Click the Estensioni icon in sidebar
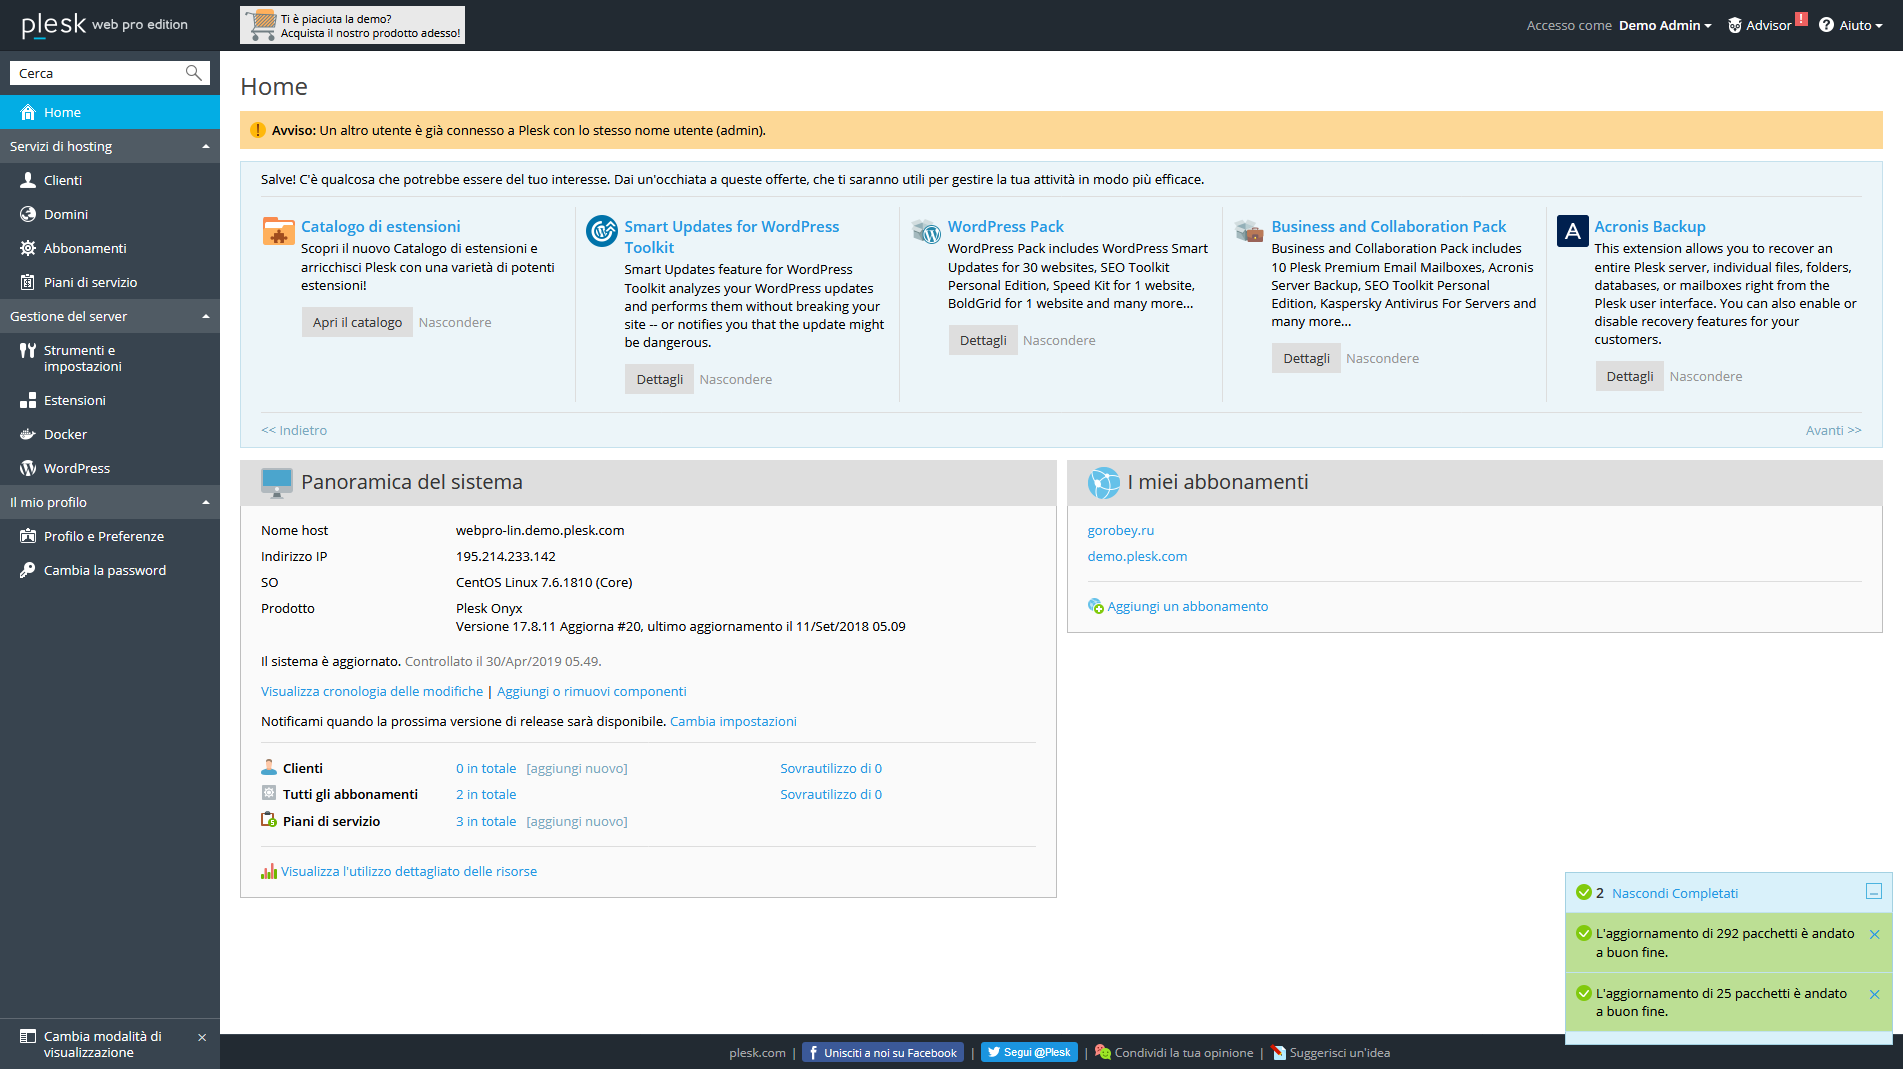The height and width of the screenshot is (1069, 1903). click(x=28, y=400)
